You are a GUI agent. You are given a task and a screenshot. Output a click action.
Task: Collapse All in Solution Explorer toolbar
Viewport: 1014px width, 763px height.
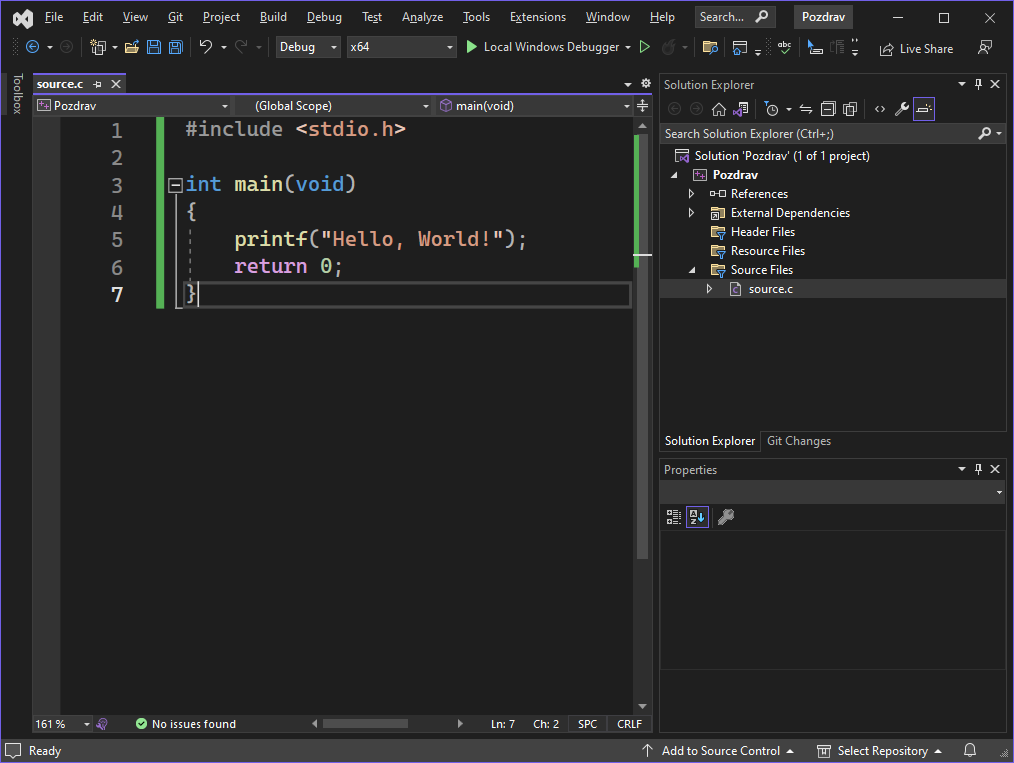(x=828, y=109)
